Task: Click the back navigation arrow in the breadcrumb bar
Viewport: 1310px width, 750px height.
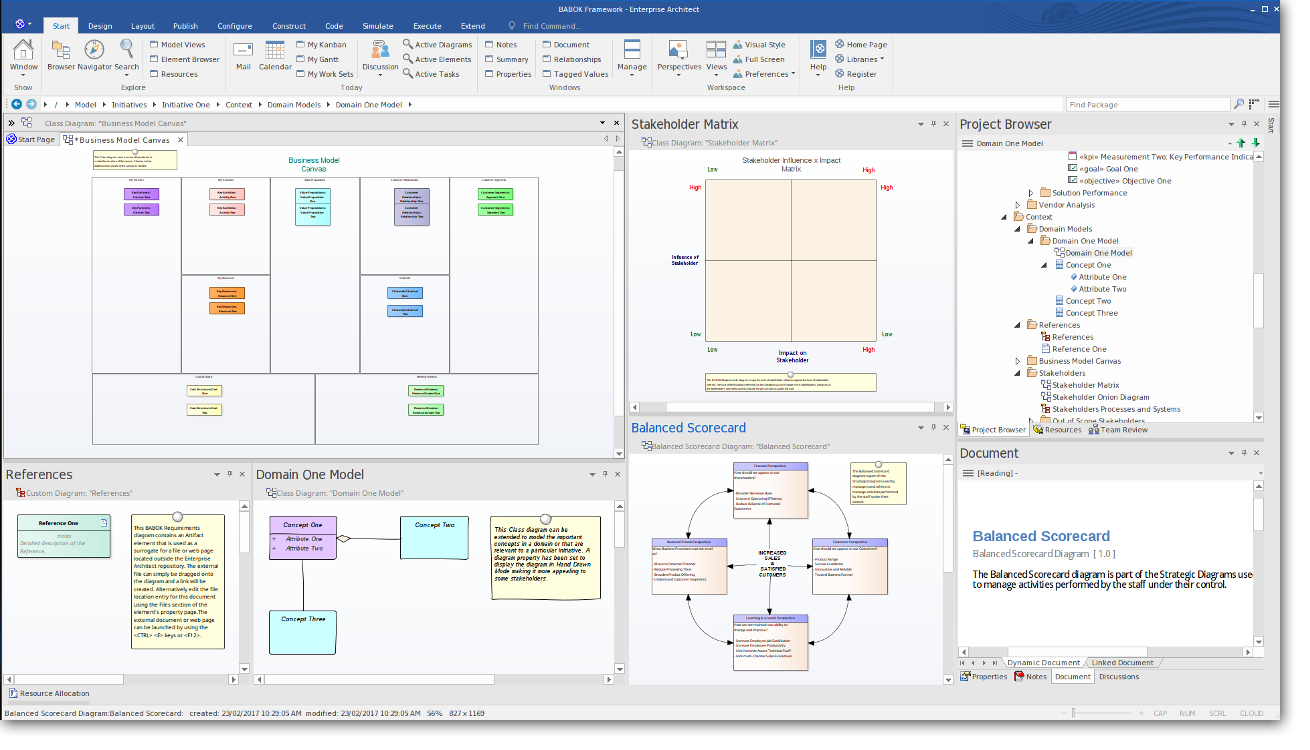Action: click(17, 104)
